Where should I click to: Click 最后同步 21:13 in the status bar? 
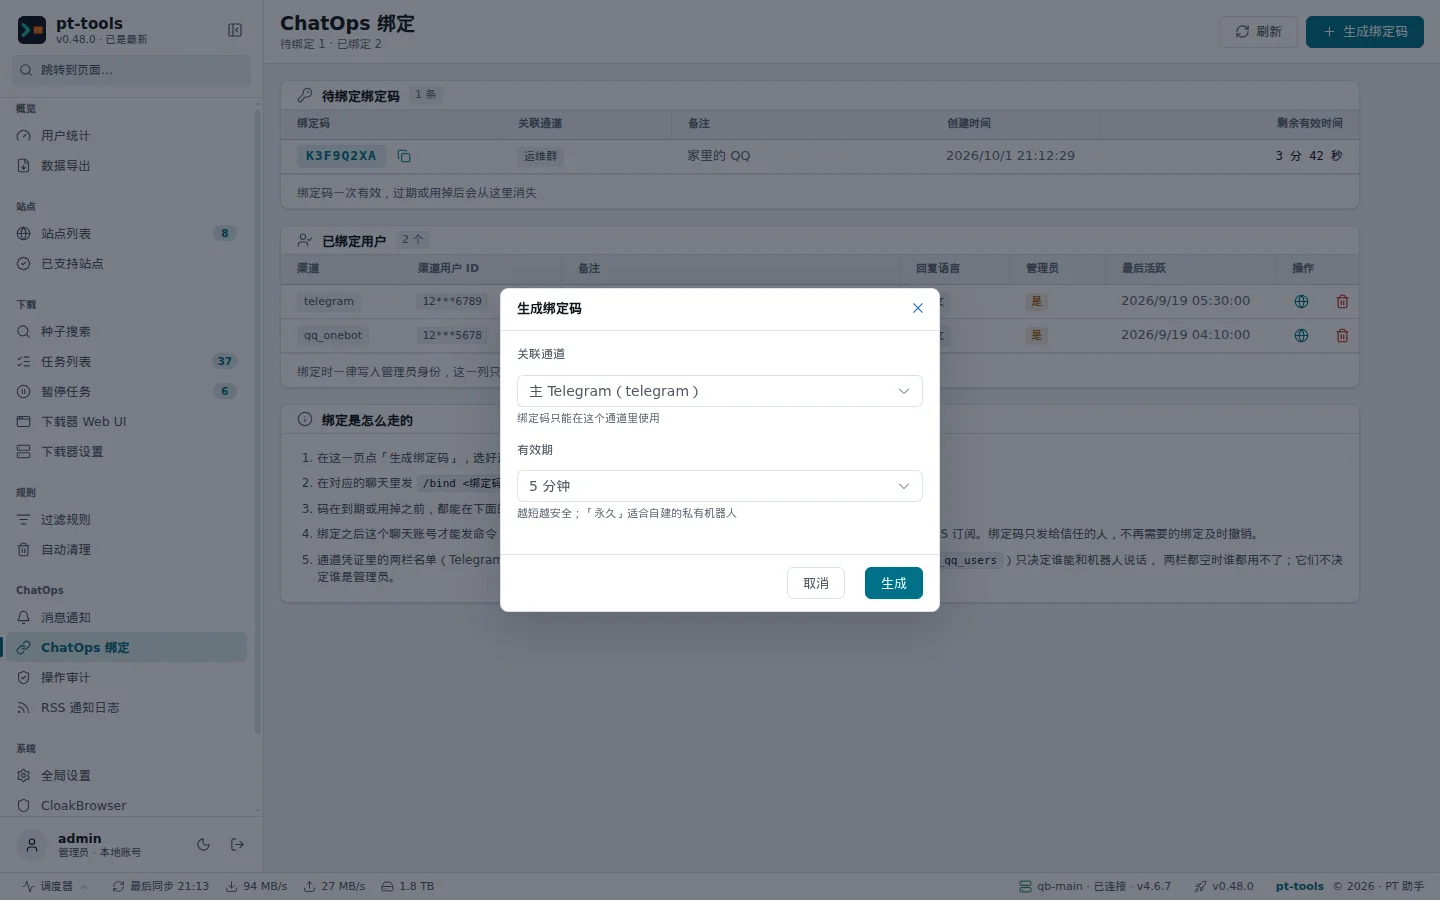161,886
